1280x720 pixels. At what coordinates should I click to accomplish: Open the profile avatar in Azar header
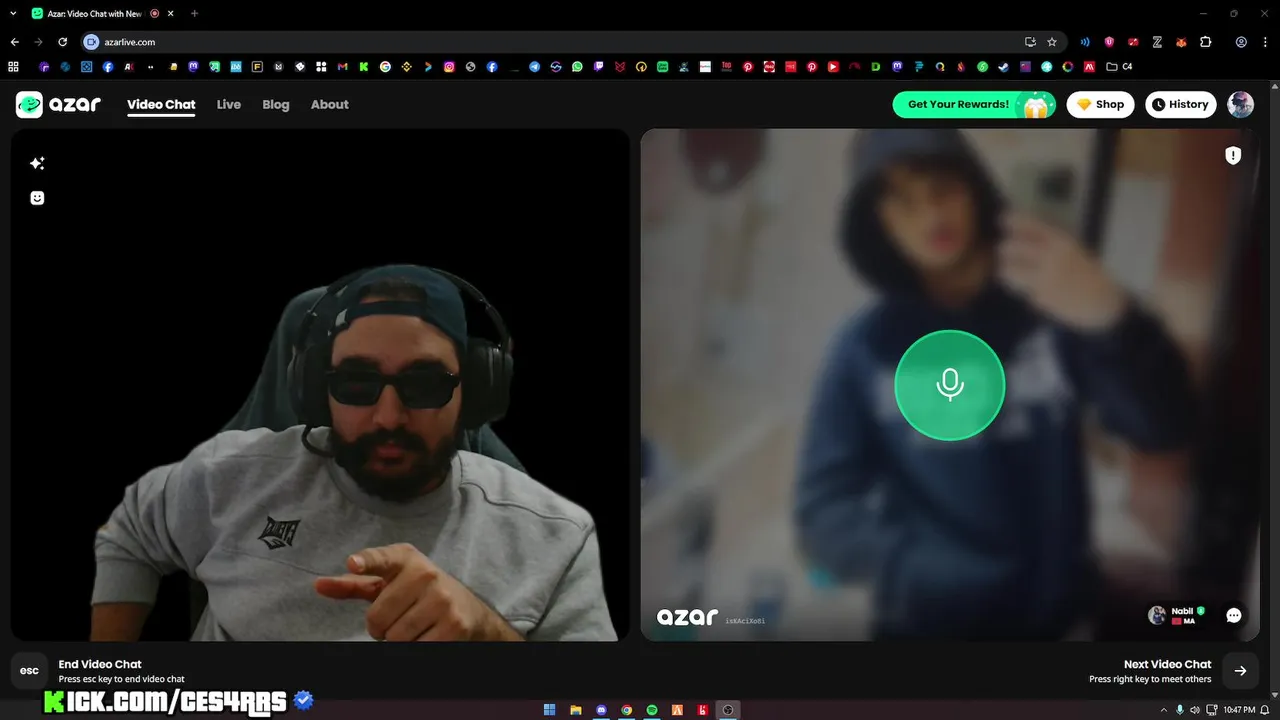[x=1241, y=104]
